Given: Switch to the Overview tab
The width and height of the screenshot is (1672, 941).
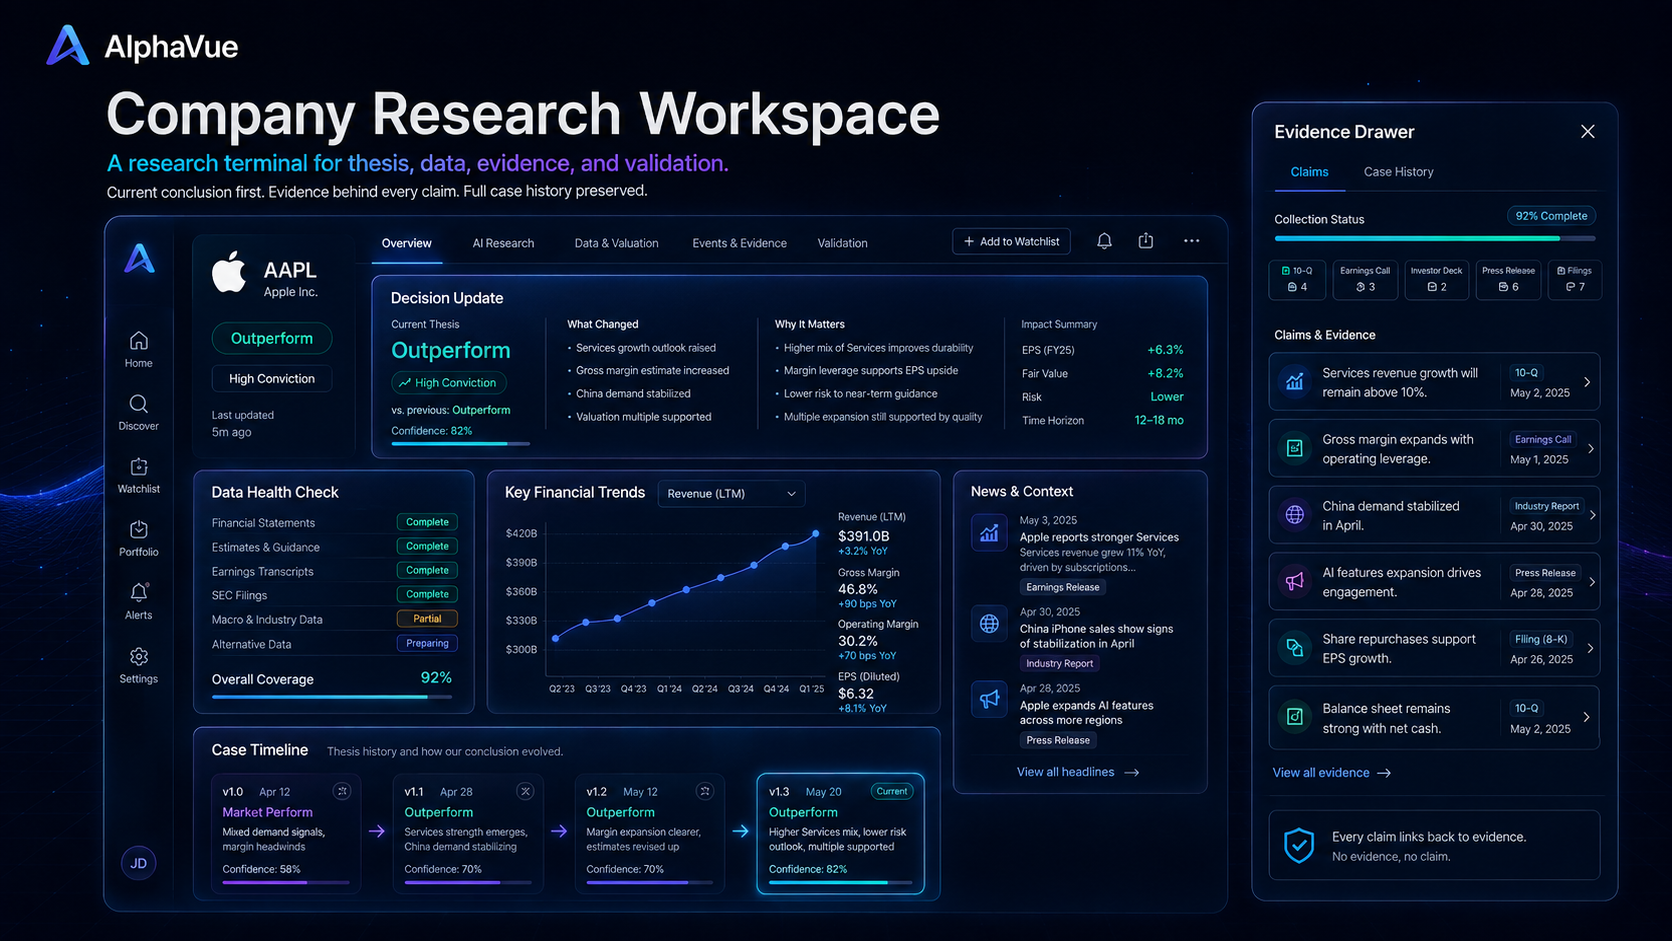Looking at the screenshot, I should click(407, 243).
